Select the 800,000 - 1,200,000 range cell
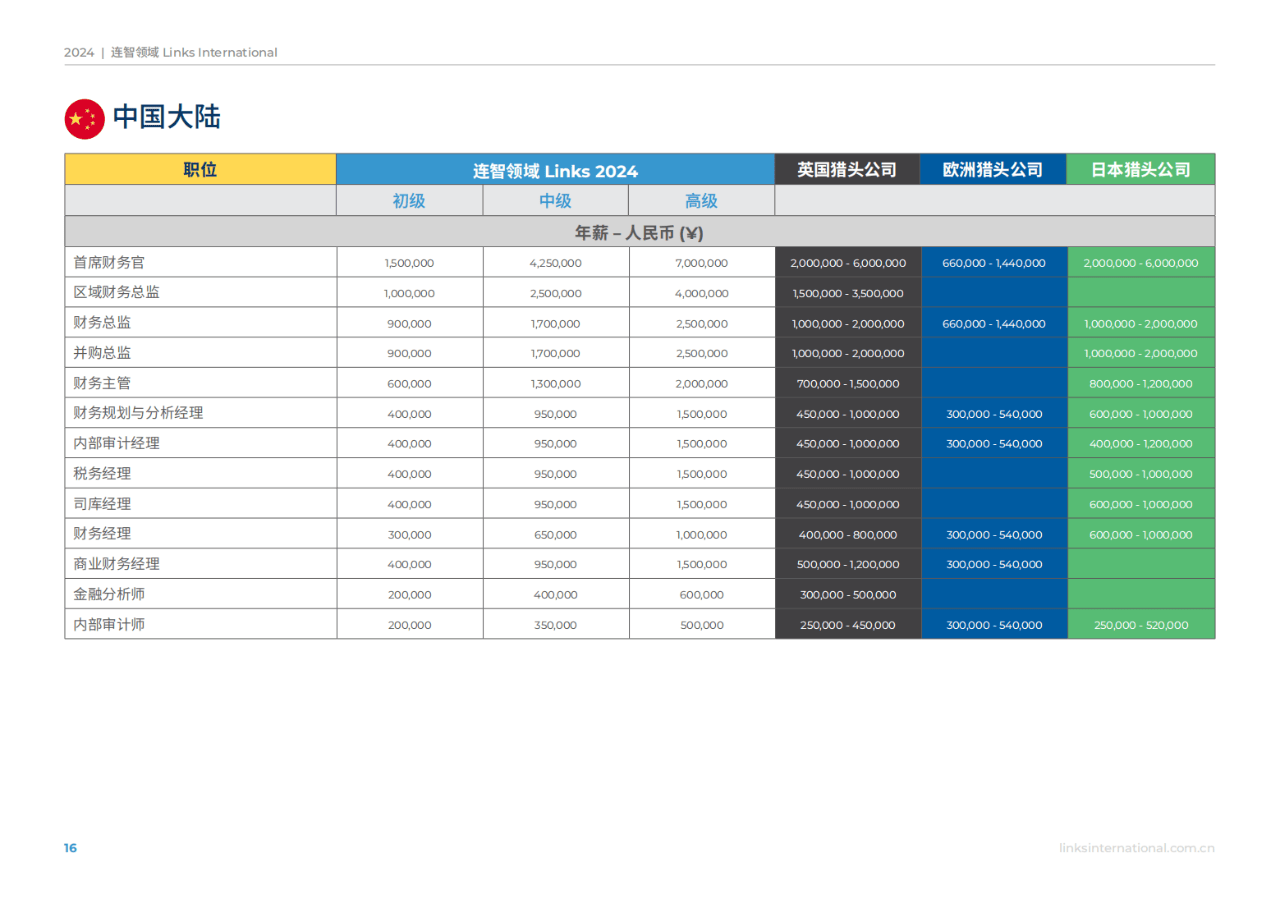 [x=1141, y=384]
